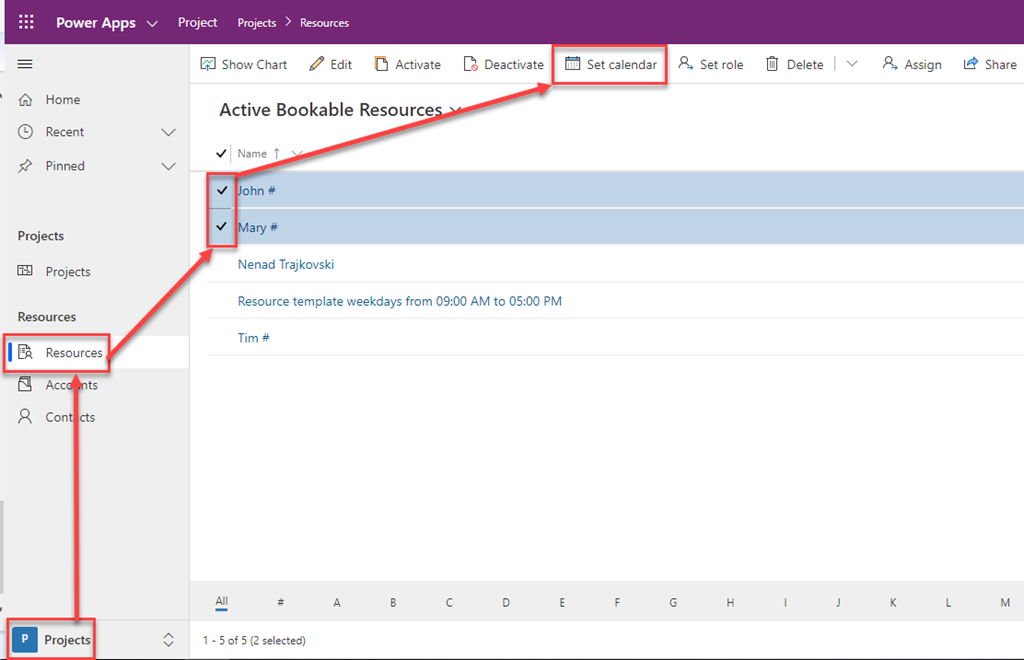Image resolution: width=1024 pixels, height=660 pixels.
Task: Click the hamburger menu to collapse sidebar
Action: [x=26, y=64]
